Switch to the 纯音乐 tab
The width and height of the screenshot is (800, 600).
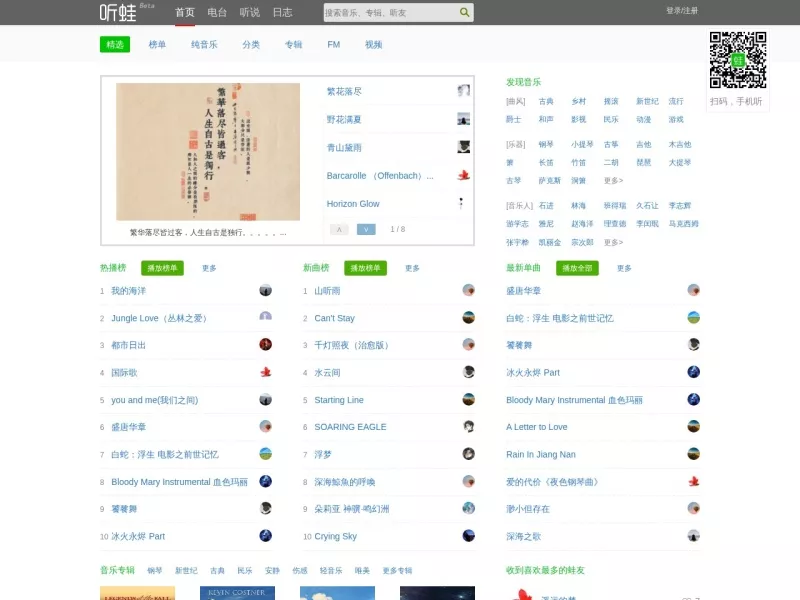[204, 44]
